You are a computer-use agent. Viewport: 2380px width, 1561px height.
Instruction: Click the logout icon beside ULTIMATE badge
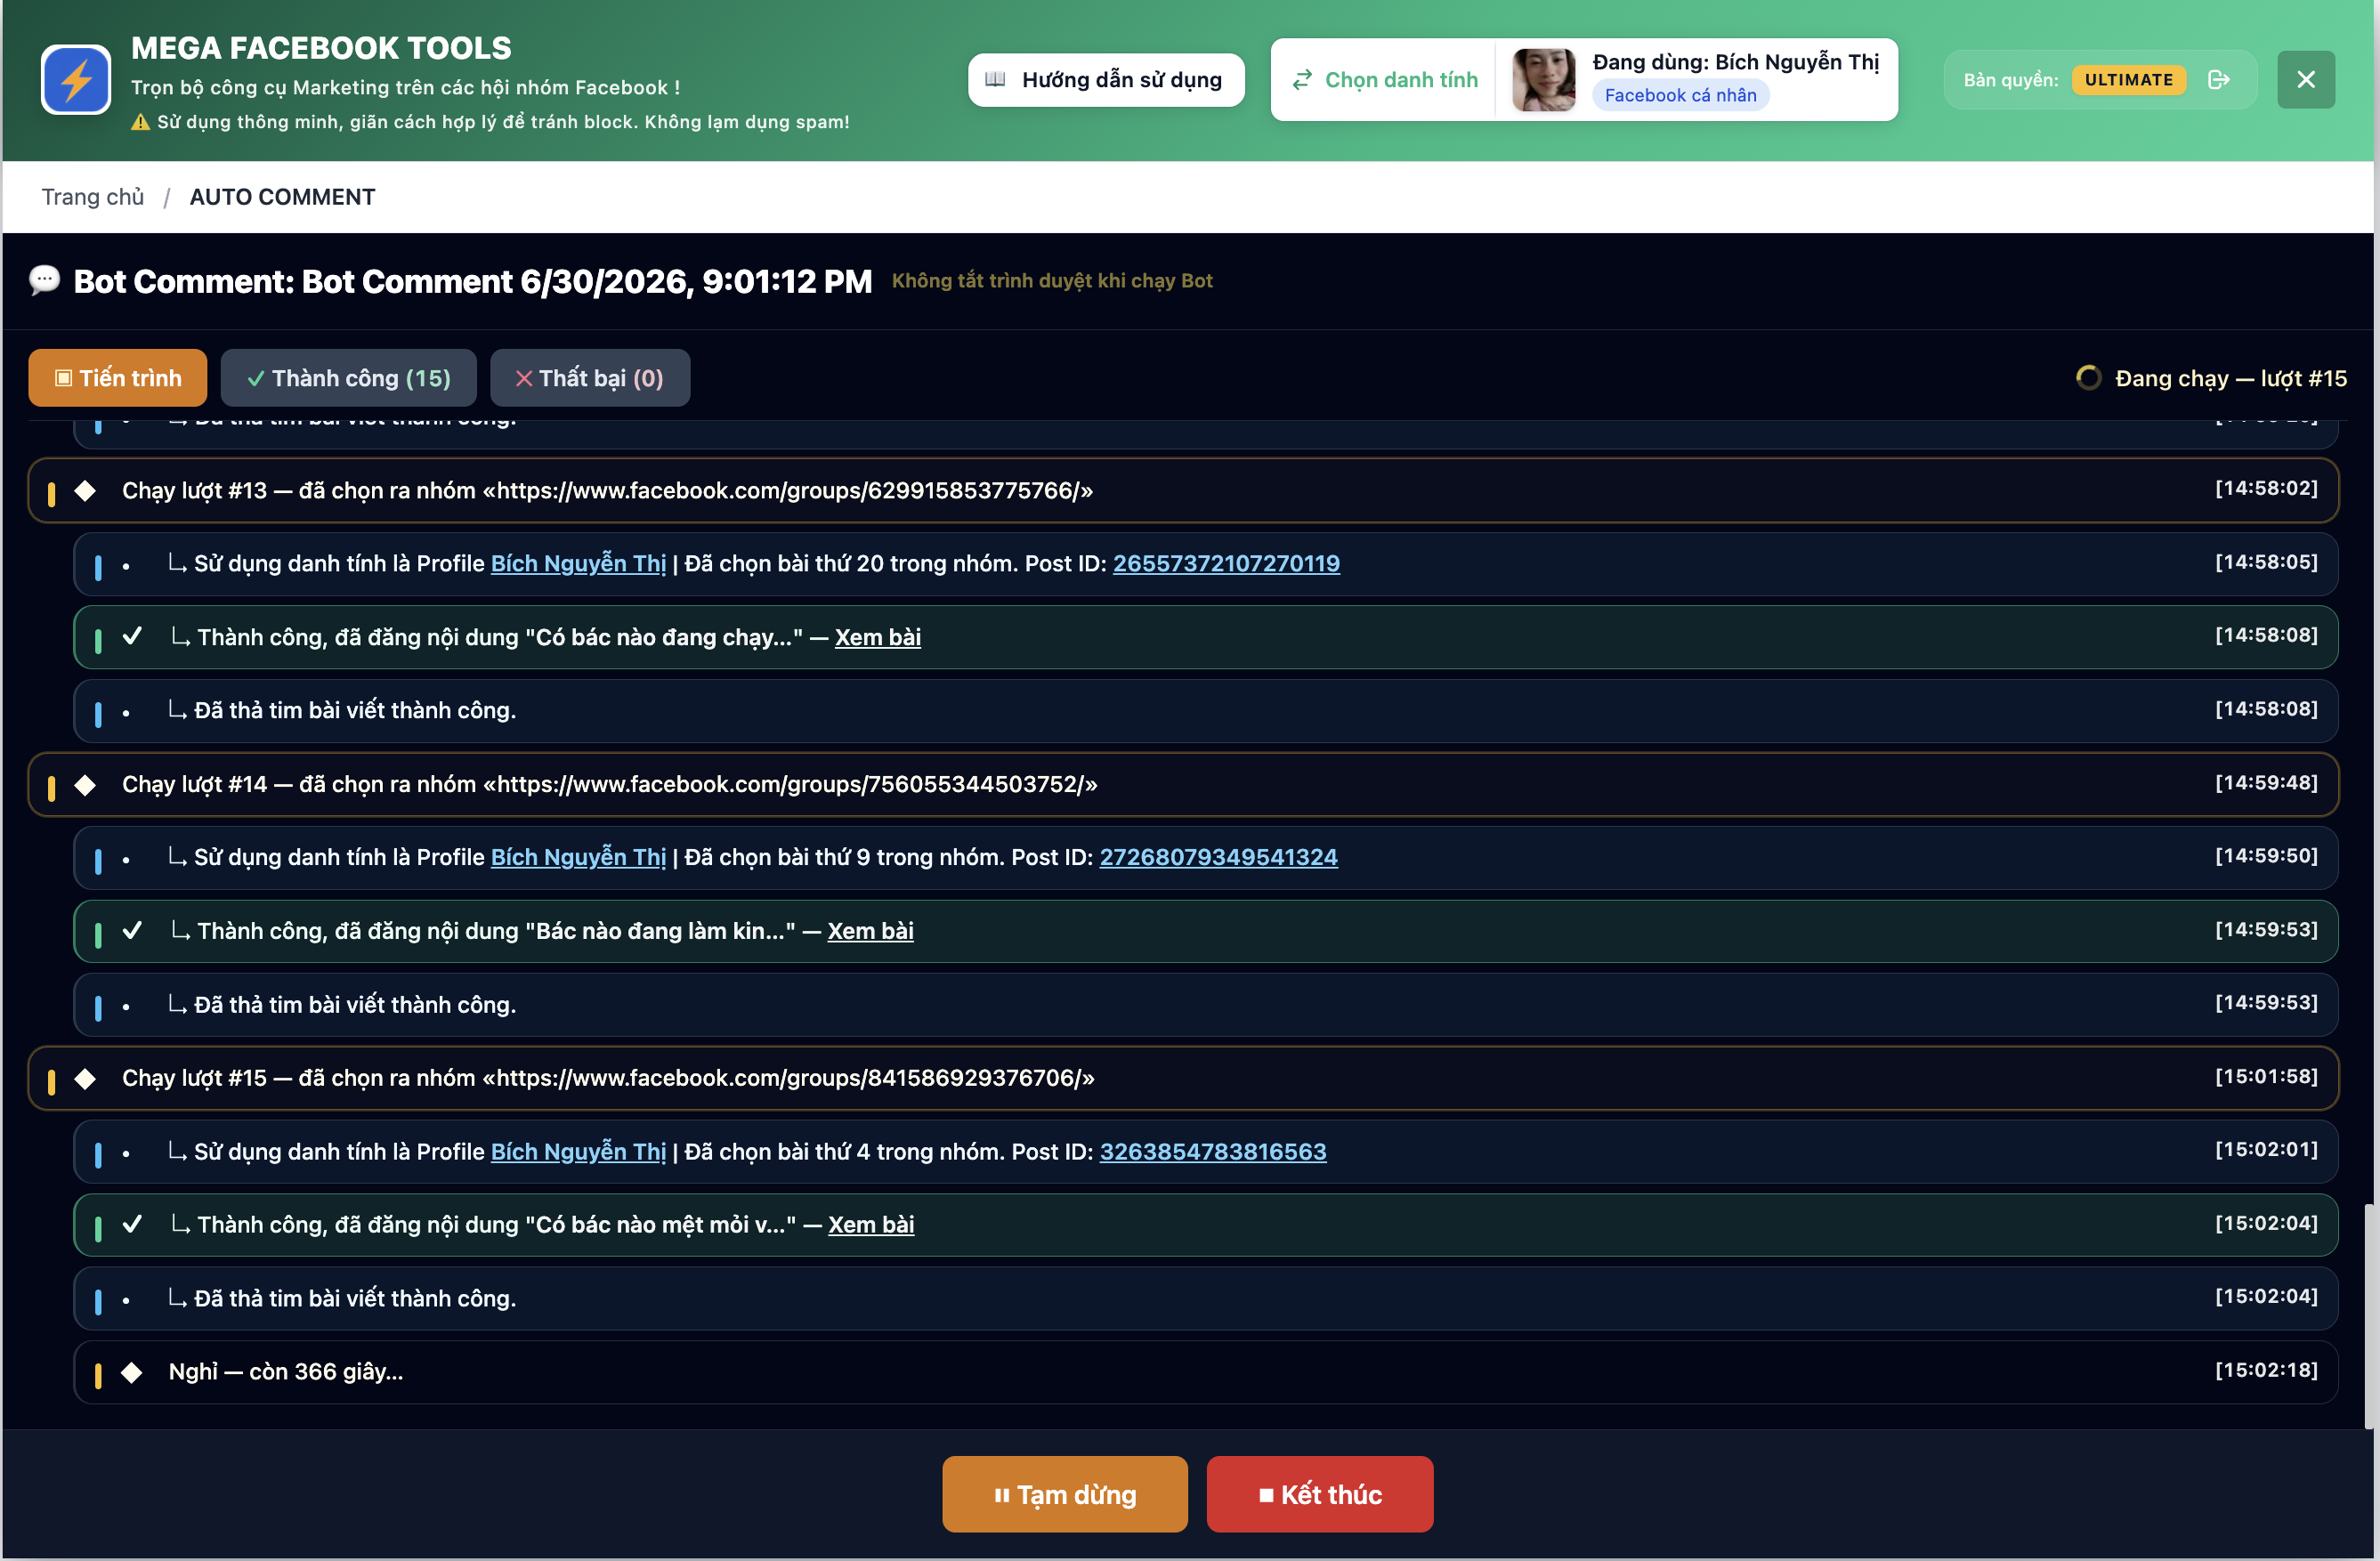[x=2218, y=80]
